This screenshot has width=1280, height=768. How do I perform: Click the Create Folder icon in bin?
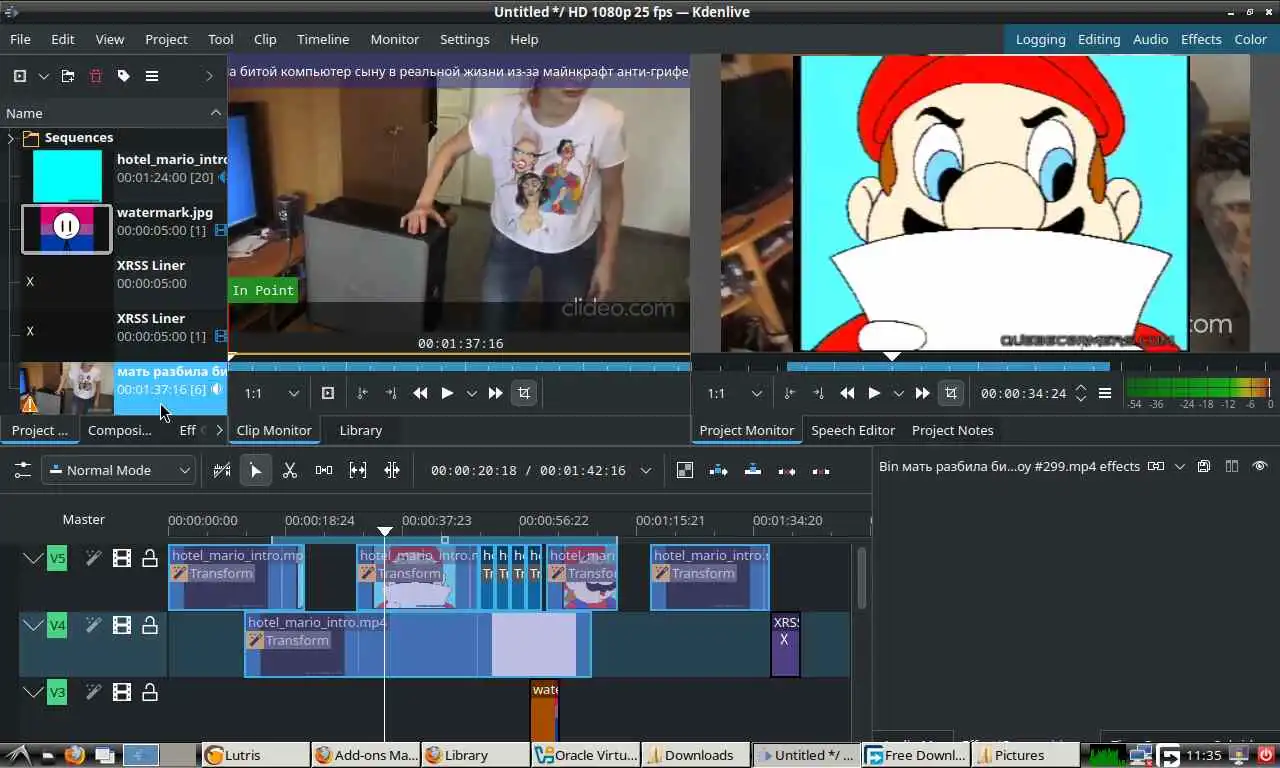(68, 76)
